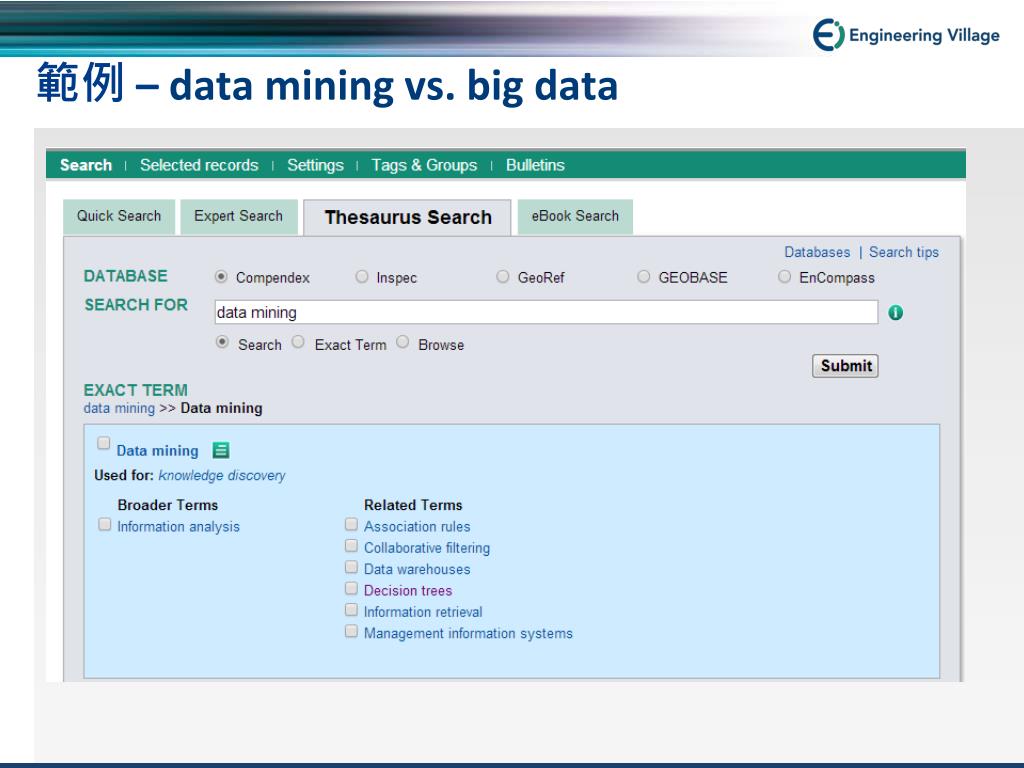Open the Association rules related term
Image resolution: width=1024 pixels, height=768 pixels.
[x=417, y=526]
